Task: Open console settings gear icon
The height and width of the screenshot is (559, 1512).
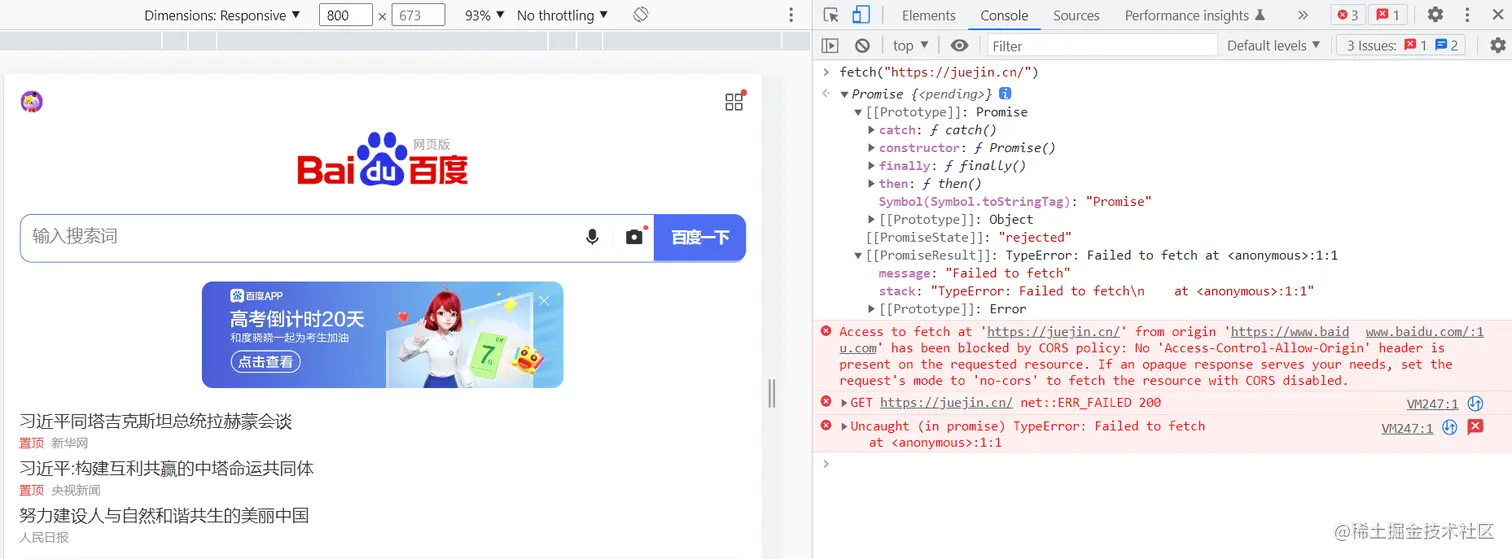Action: 1497,45
